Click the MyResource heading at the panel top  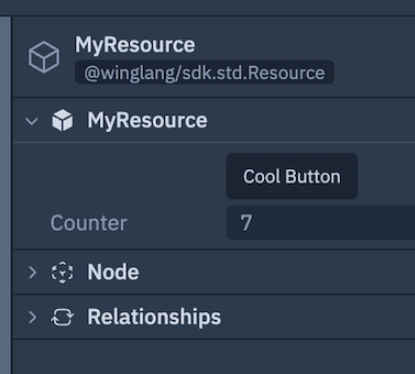coord(135,45)
